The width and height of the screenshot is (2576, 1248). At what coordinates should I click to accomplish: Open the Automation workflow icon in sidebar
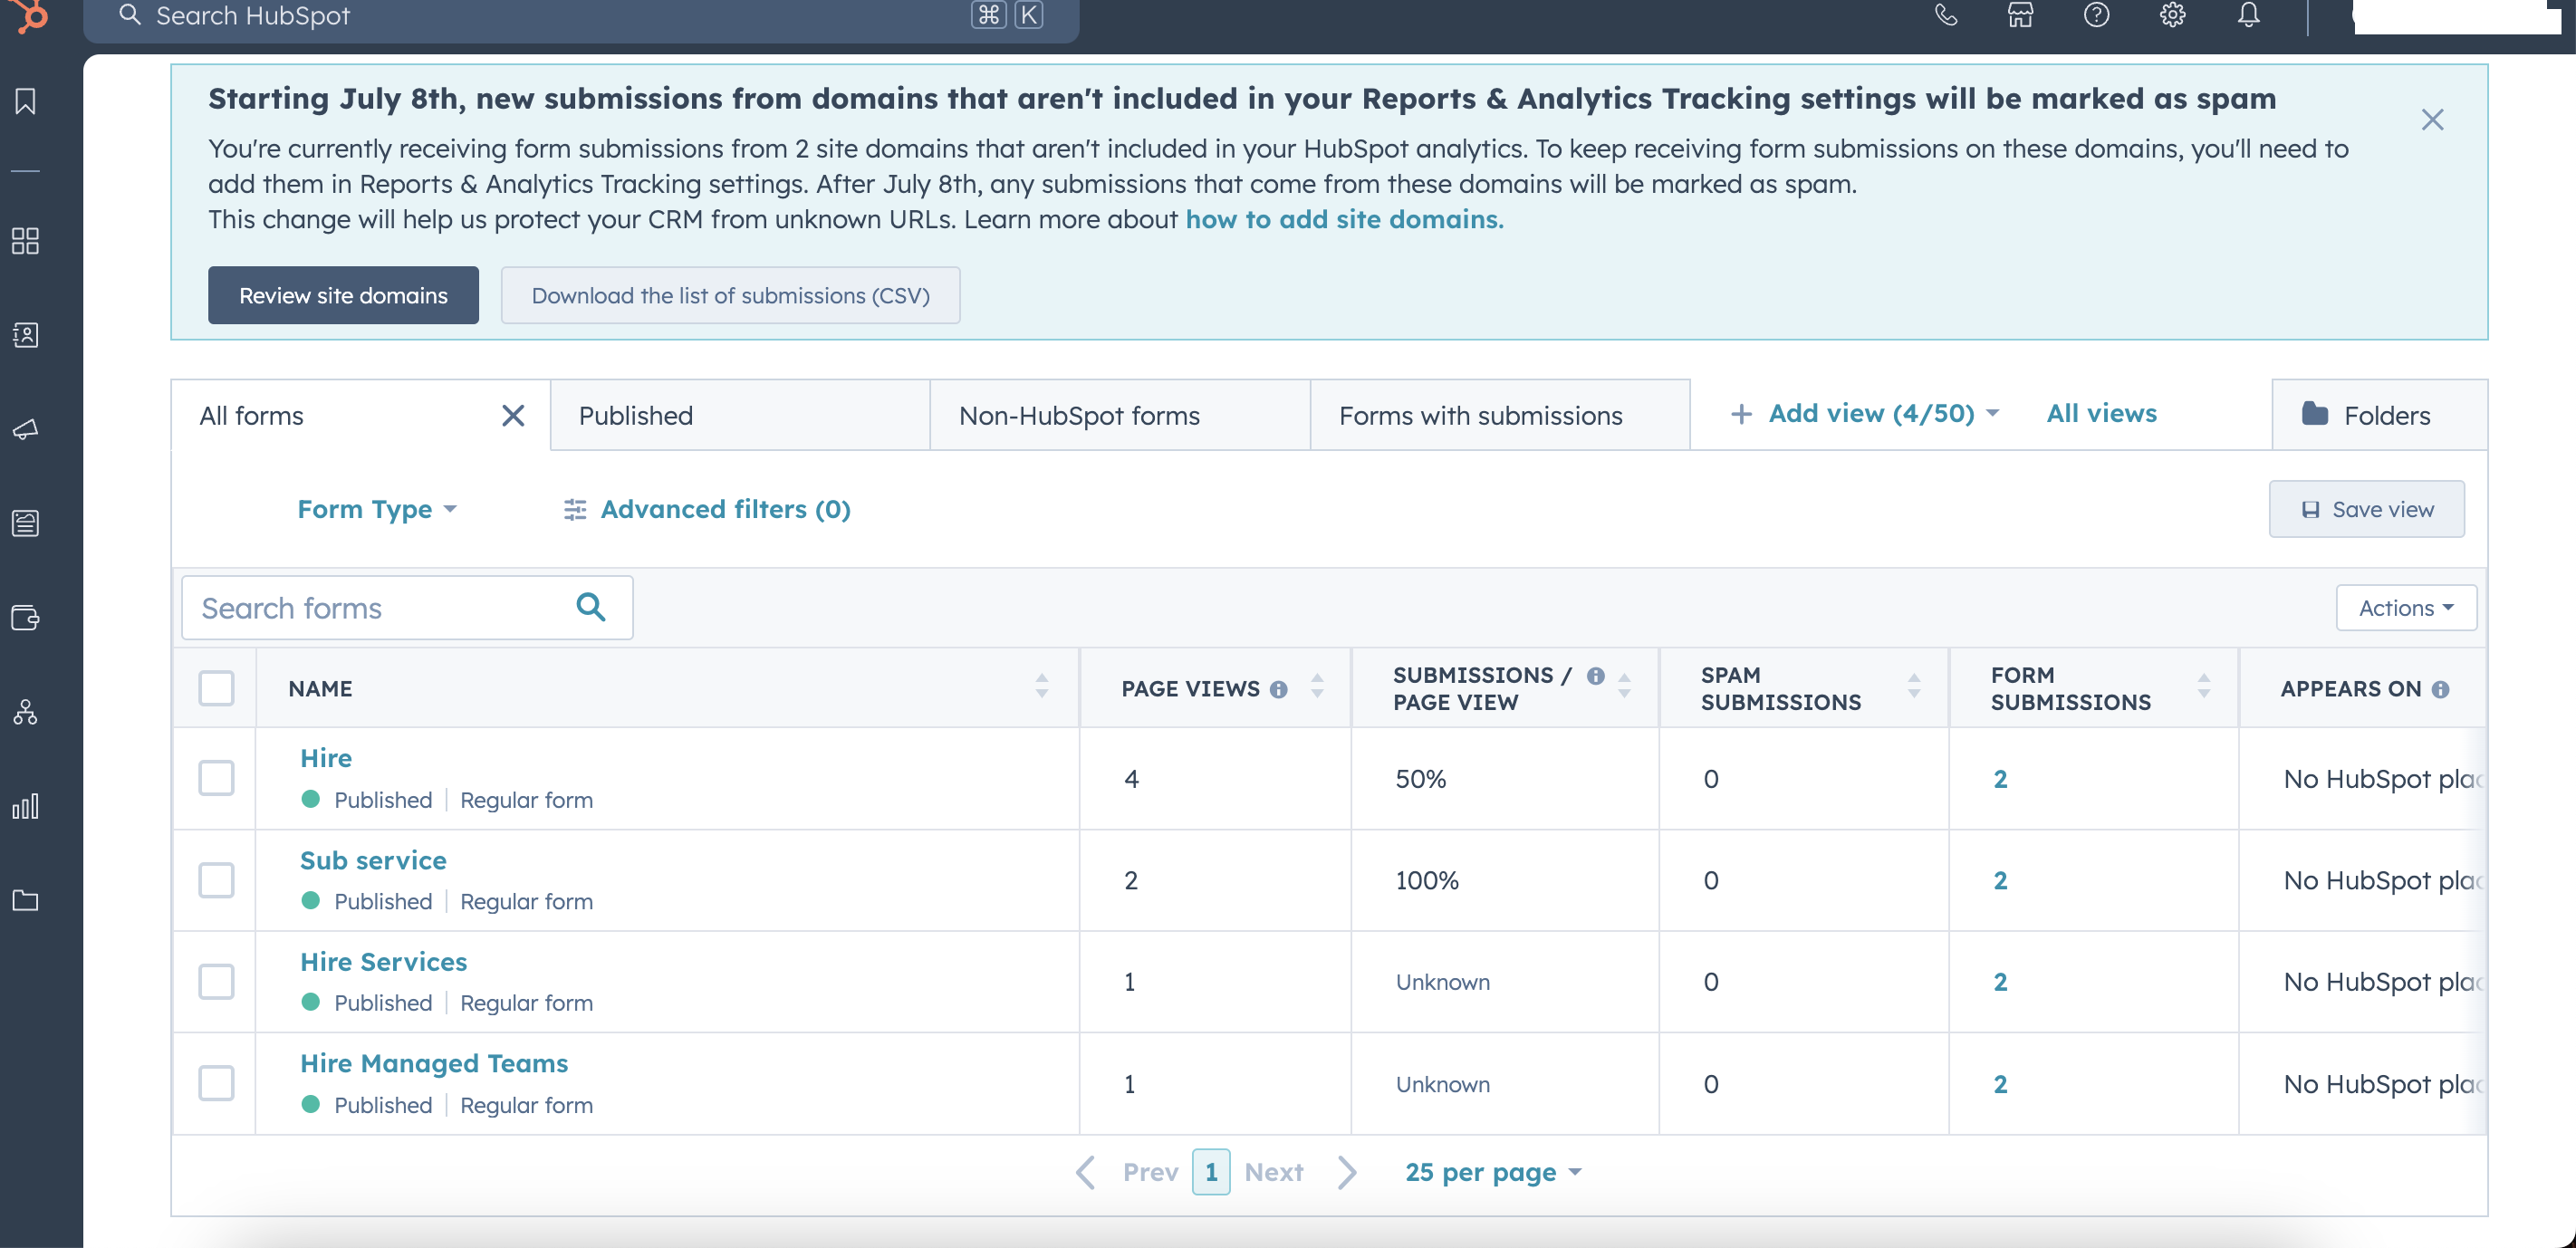25,712
